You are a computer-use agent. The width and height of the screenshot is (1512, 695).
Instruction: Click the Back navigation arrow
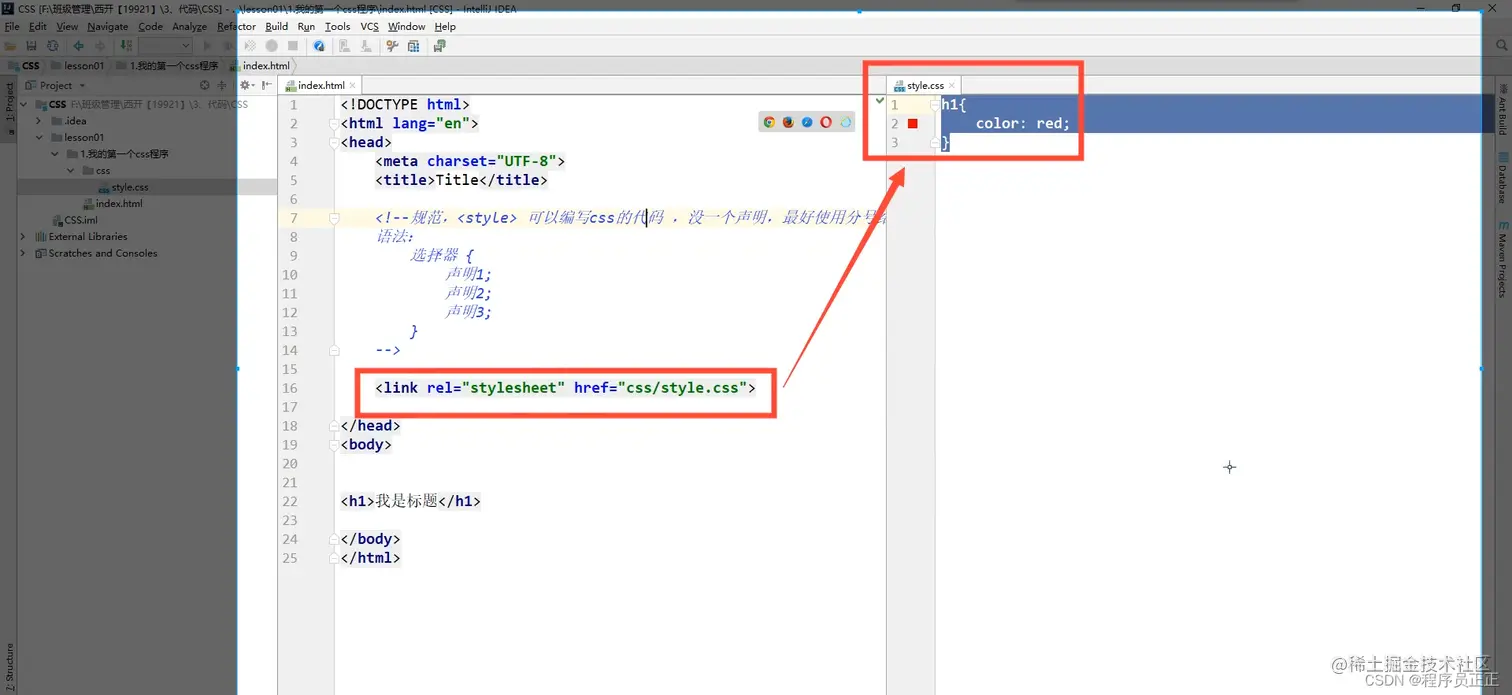[x=79, y=46]
